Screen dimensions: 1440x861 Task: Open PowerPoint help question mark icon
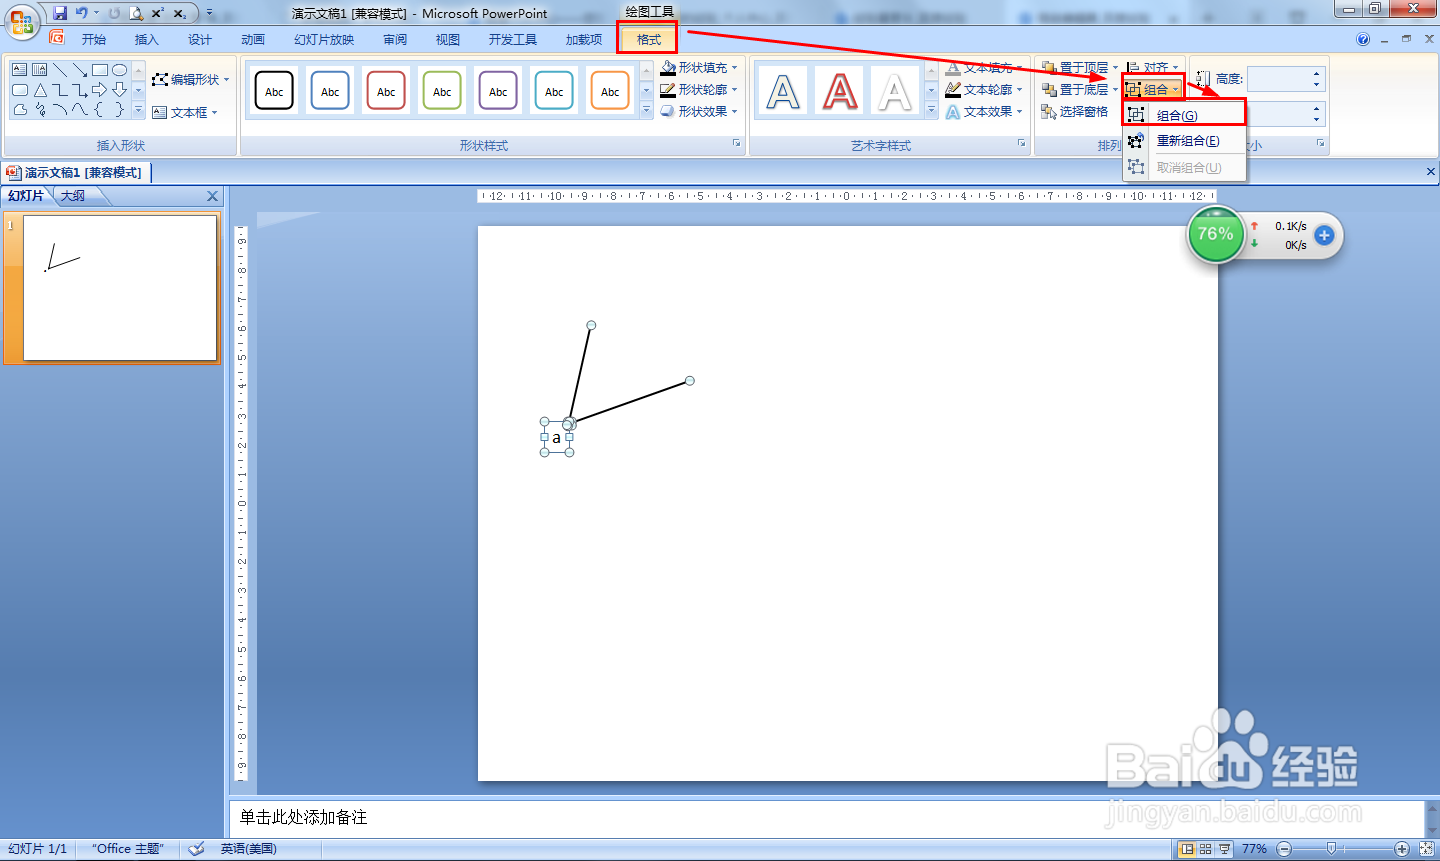pos(1363,39)
